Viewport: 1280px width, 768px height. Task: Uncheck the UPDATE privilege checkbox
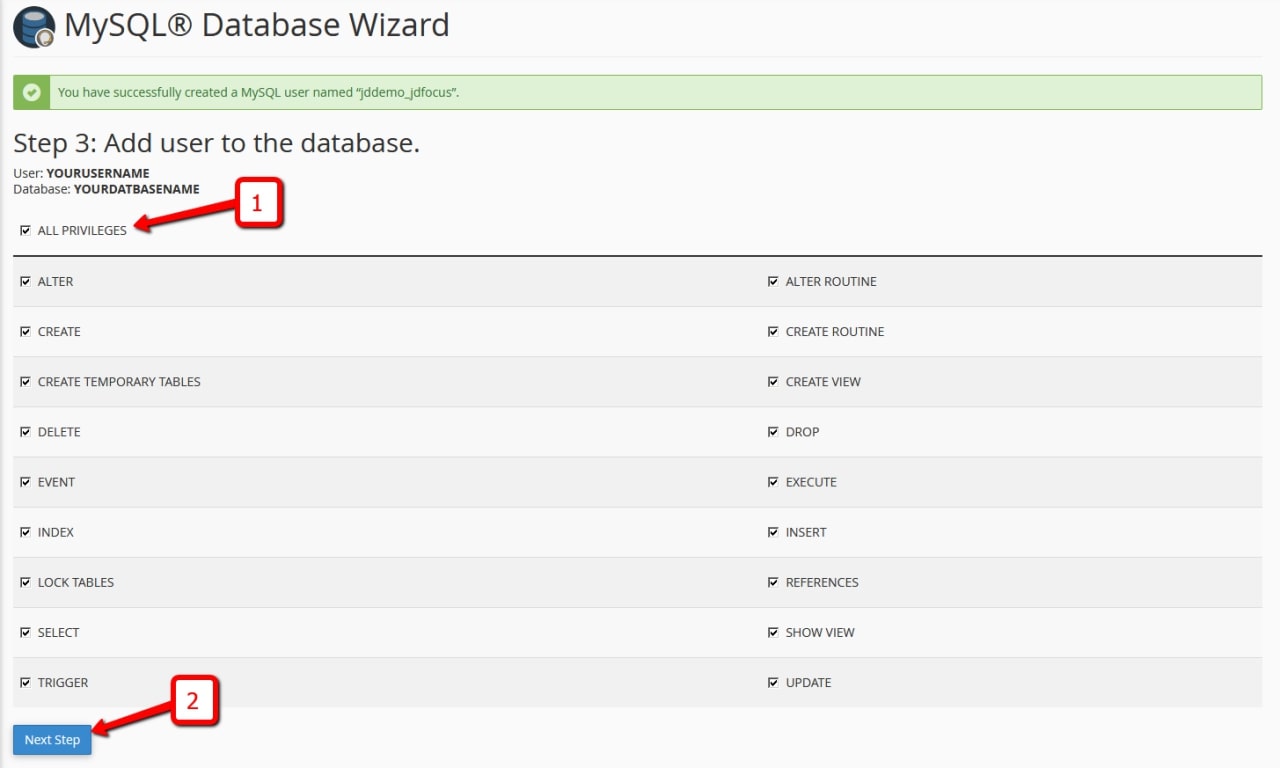coord(773,682)
